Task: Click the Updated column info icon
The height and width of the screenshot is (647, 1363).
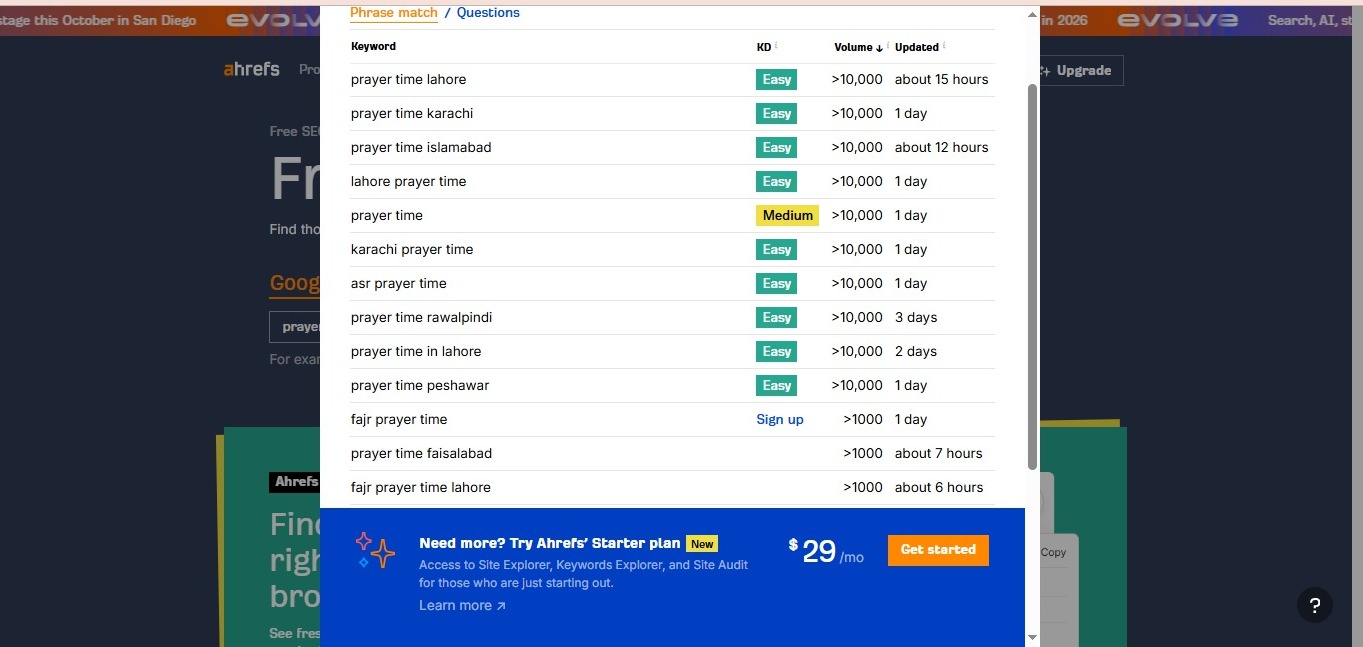Action: point(944,45)
